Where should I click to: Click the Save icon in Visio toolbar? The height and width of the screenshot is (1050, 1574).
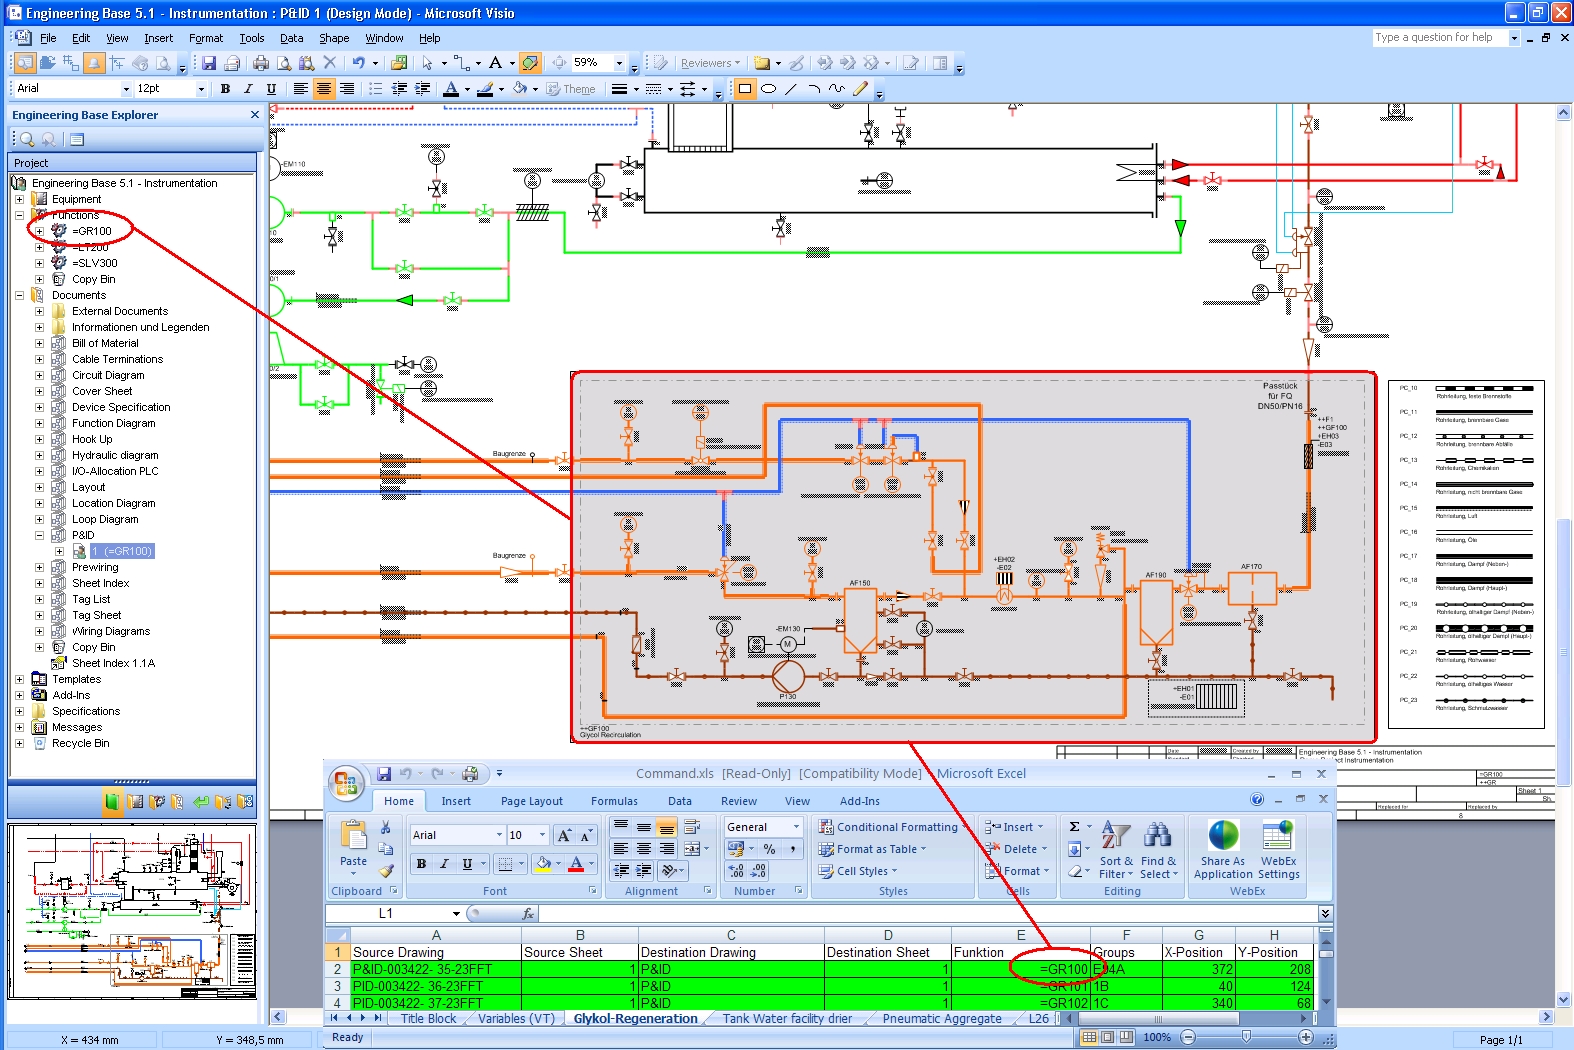(x=209, y=63)
